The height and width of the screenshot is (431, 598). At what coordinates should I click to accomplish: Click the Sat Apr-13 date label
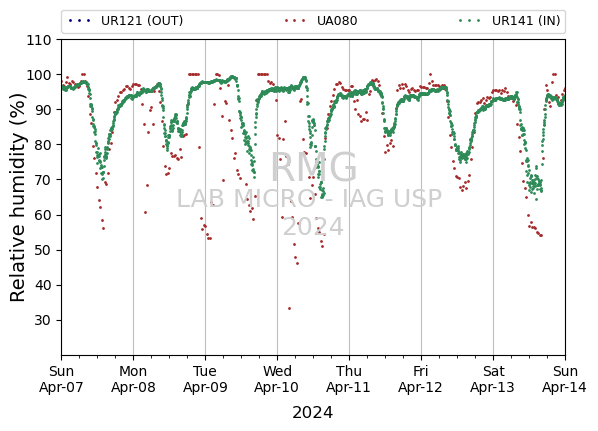493,379
